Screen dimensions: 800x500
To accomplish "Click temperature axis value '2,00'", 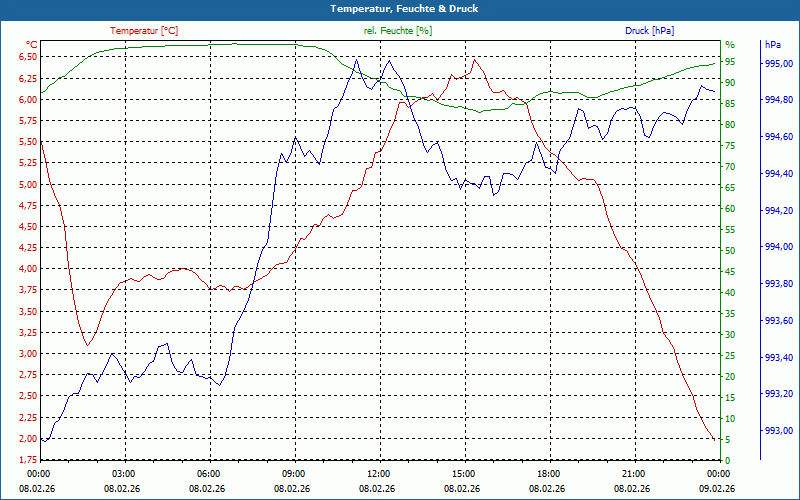I will pos(28,439).
